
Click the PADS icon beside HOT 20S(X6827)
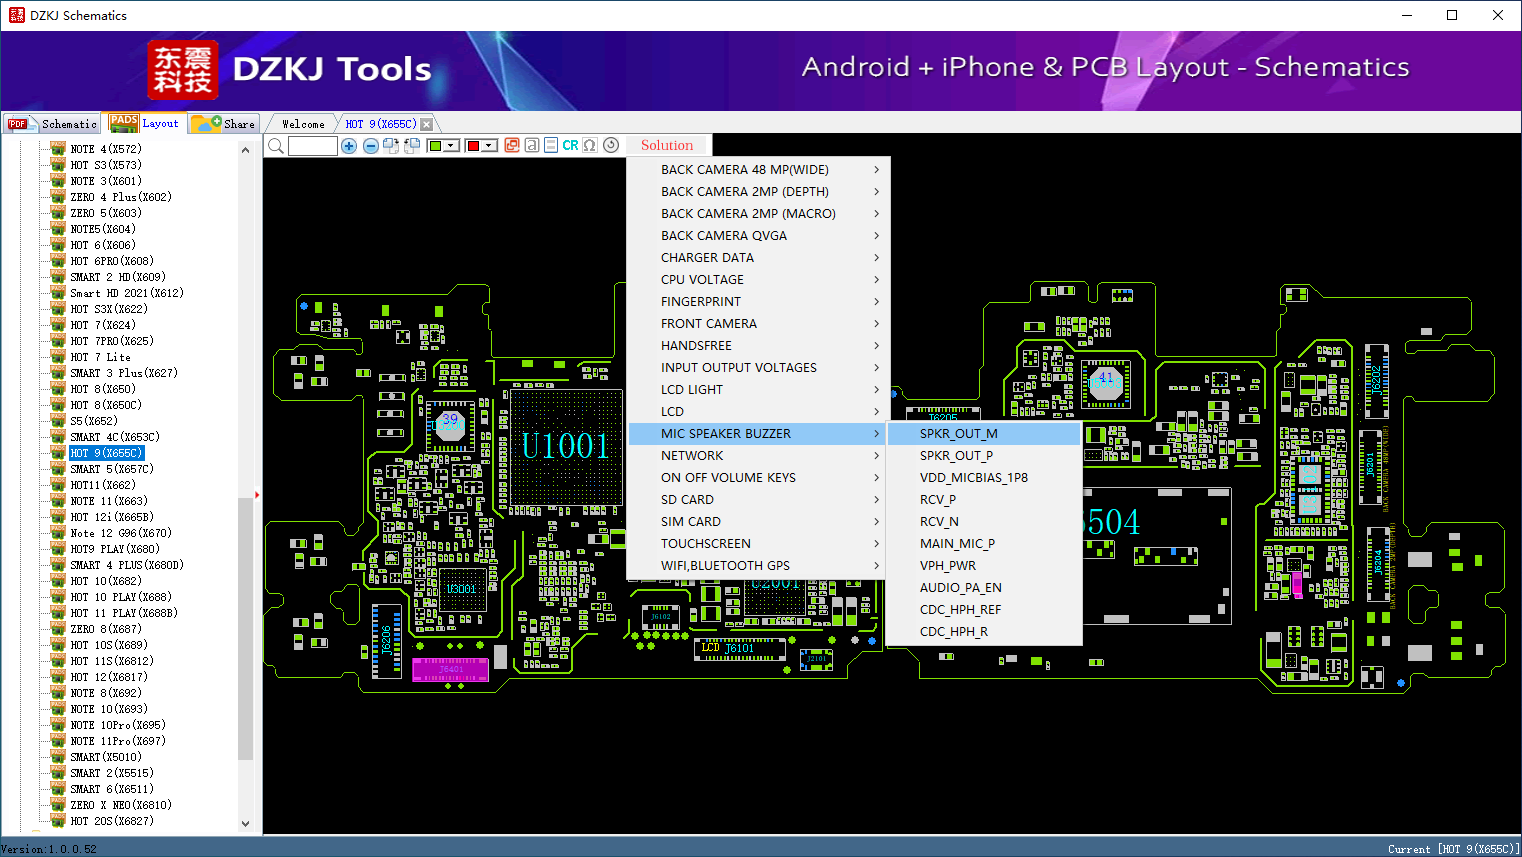58,821
